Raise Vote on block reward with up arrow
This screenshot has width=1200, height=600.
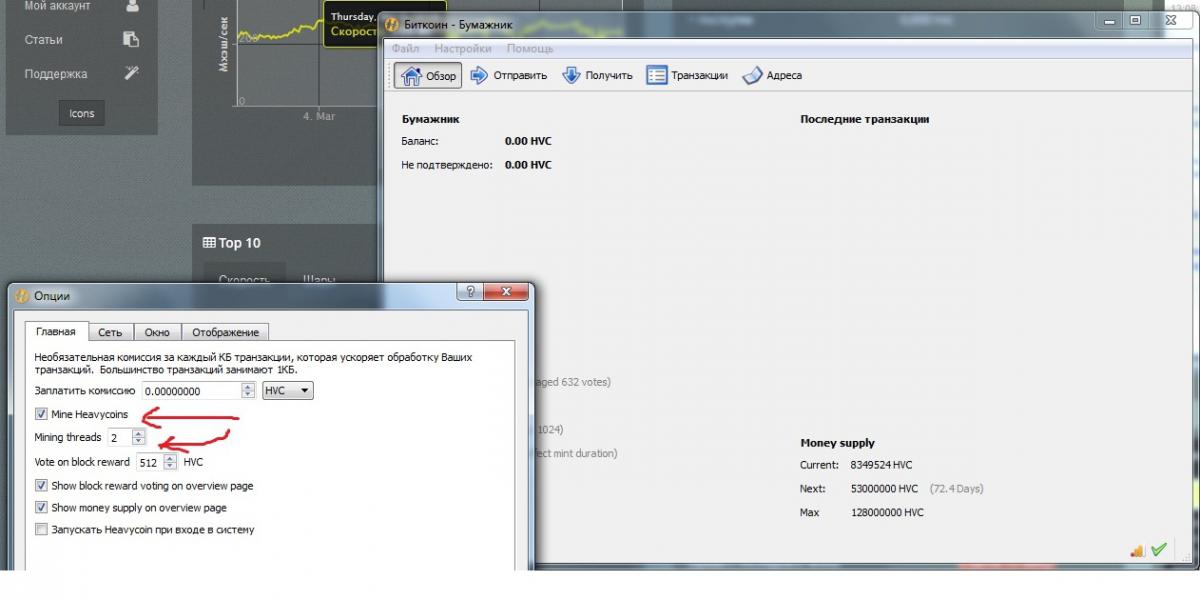point(170,458)
